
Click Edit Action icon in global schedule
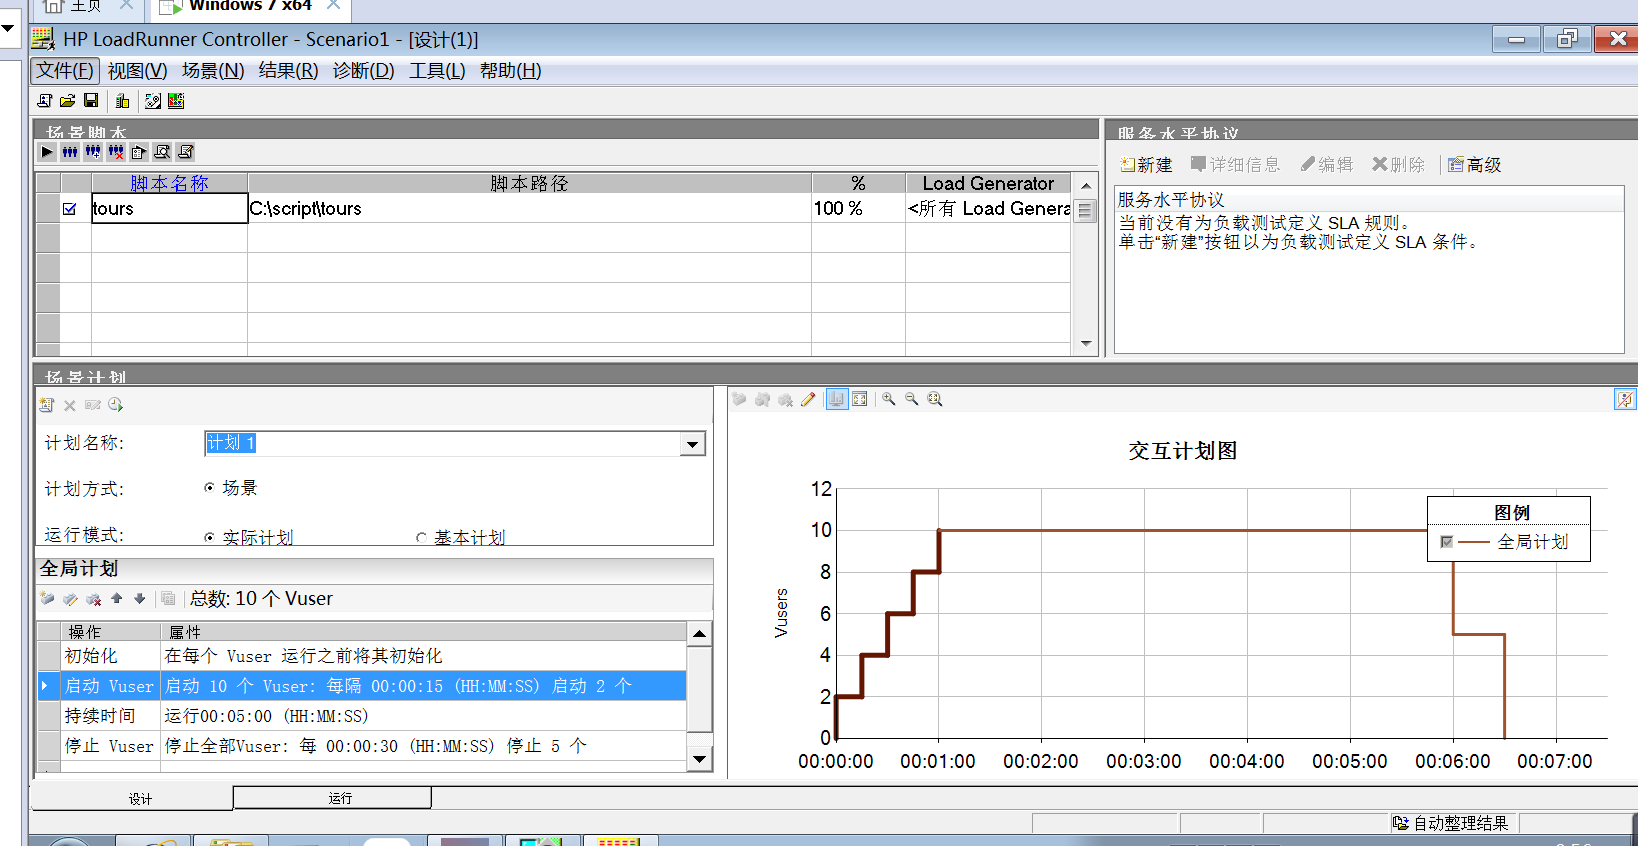tap(70, 599)
